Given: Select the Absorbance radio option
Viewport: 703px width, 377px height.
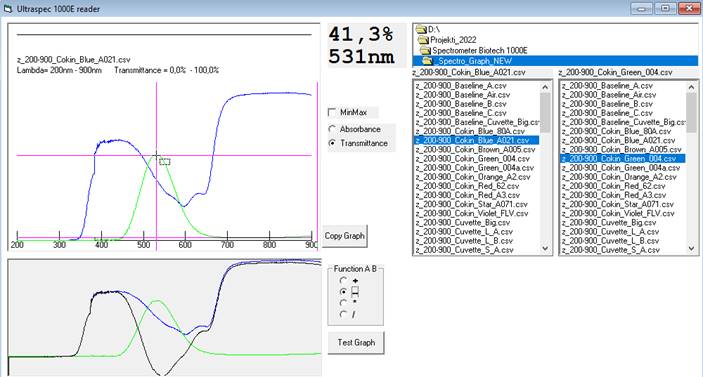Looking at the screenshot, I should tap(332, 129).
